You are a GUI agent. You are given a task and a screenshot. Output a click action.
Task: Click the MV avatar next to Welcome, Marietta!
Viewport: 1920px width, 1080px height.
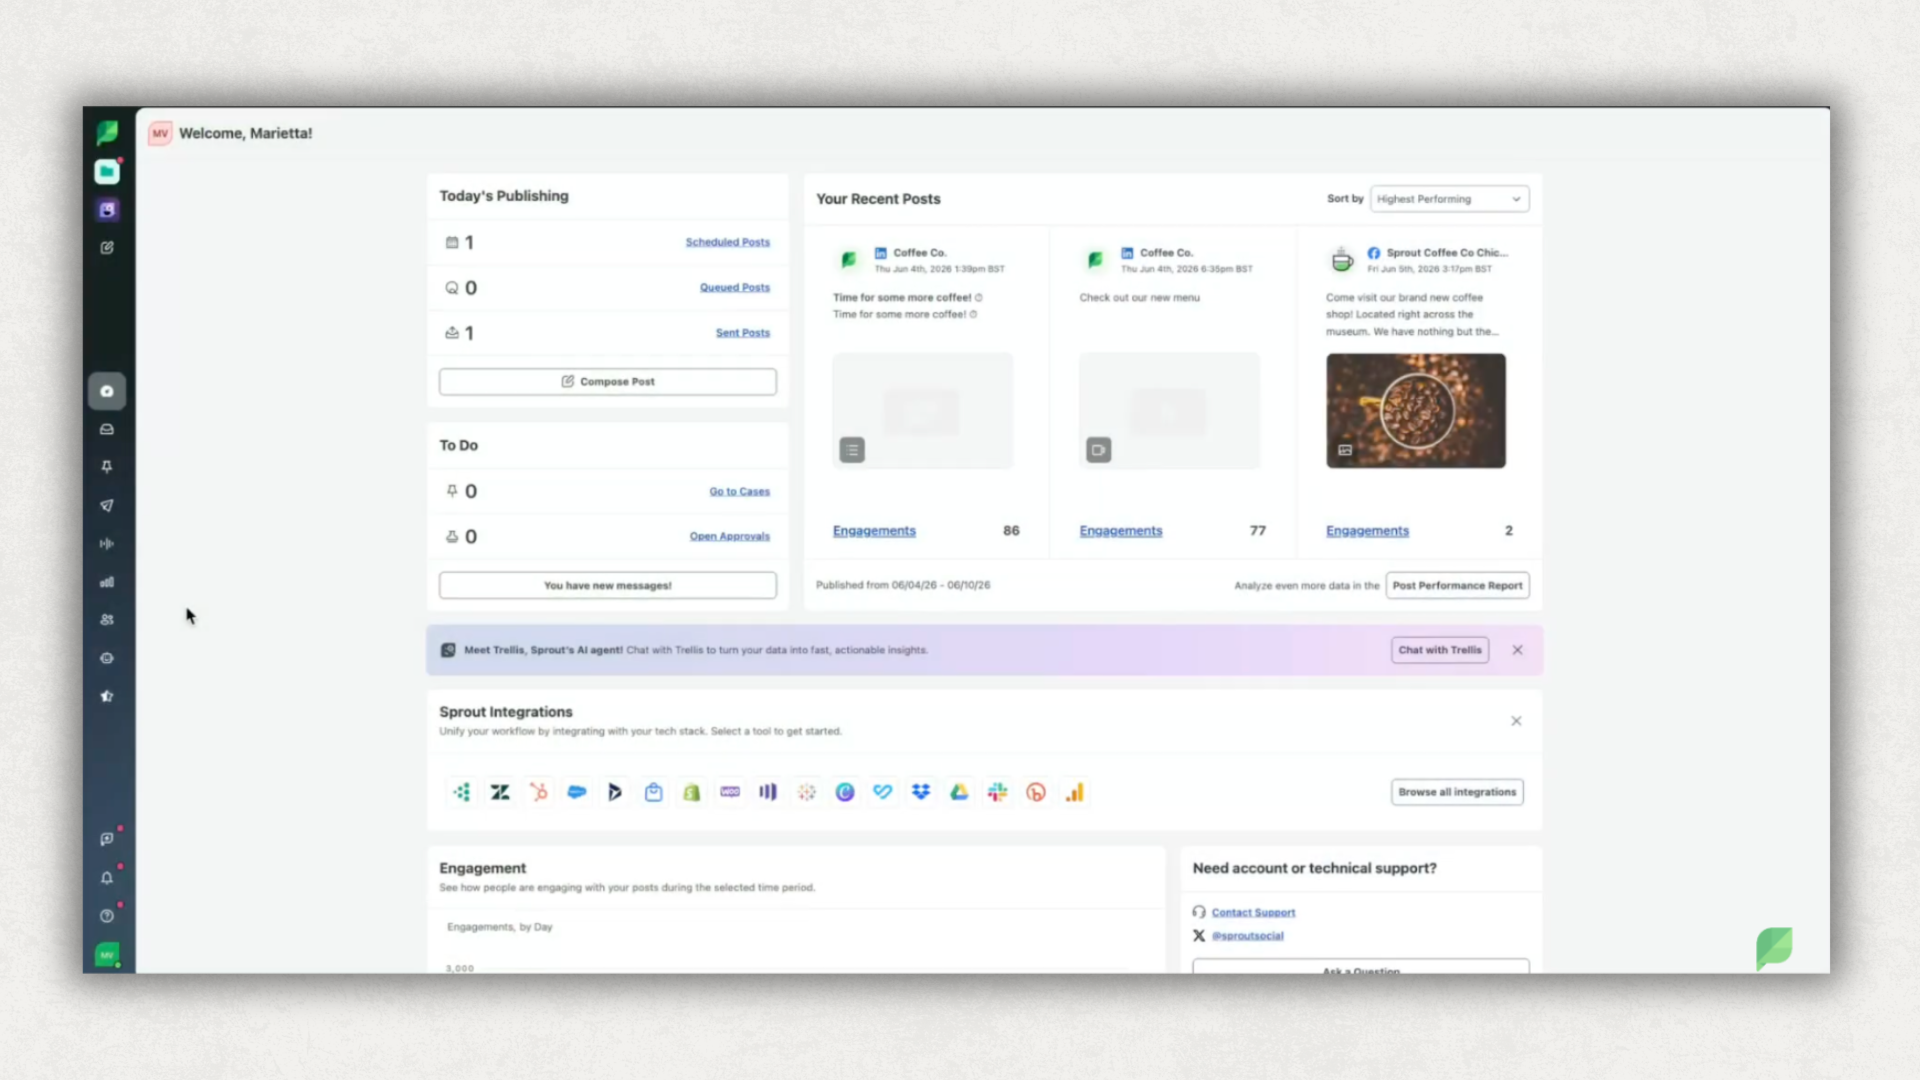click(x=160, y=133)
